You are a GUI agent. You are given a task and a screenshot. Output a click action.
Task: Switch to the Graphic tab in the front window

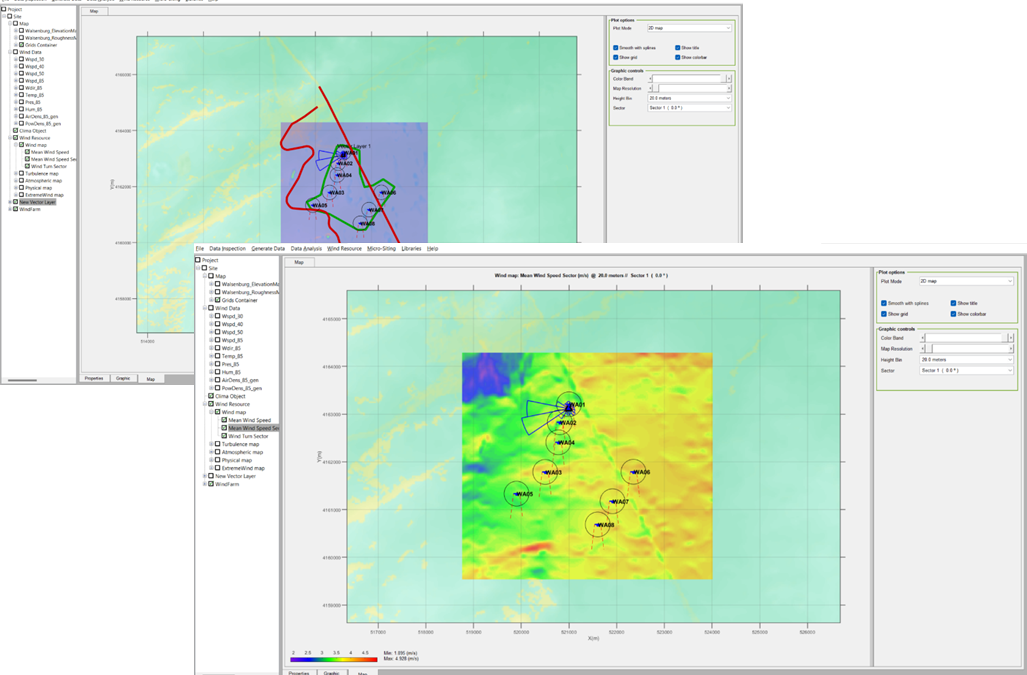[330, 672]
